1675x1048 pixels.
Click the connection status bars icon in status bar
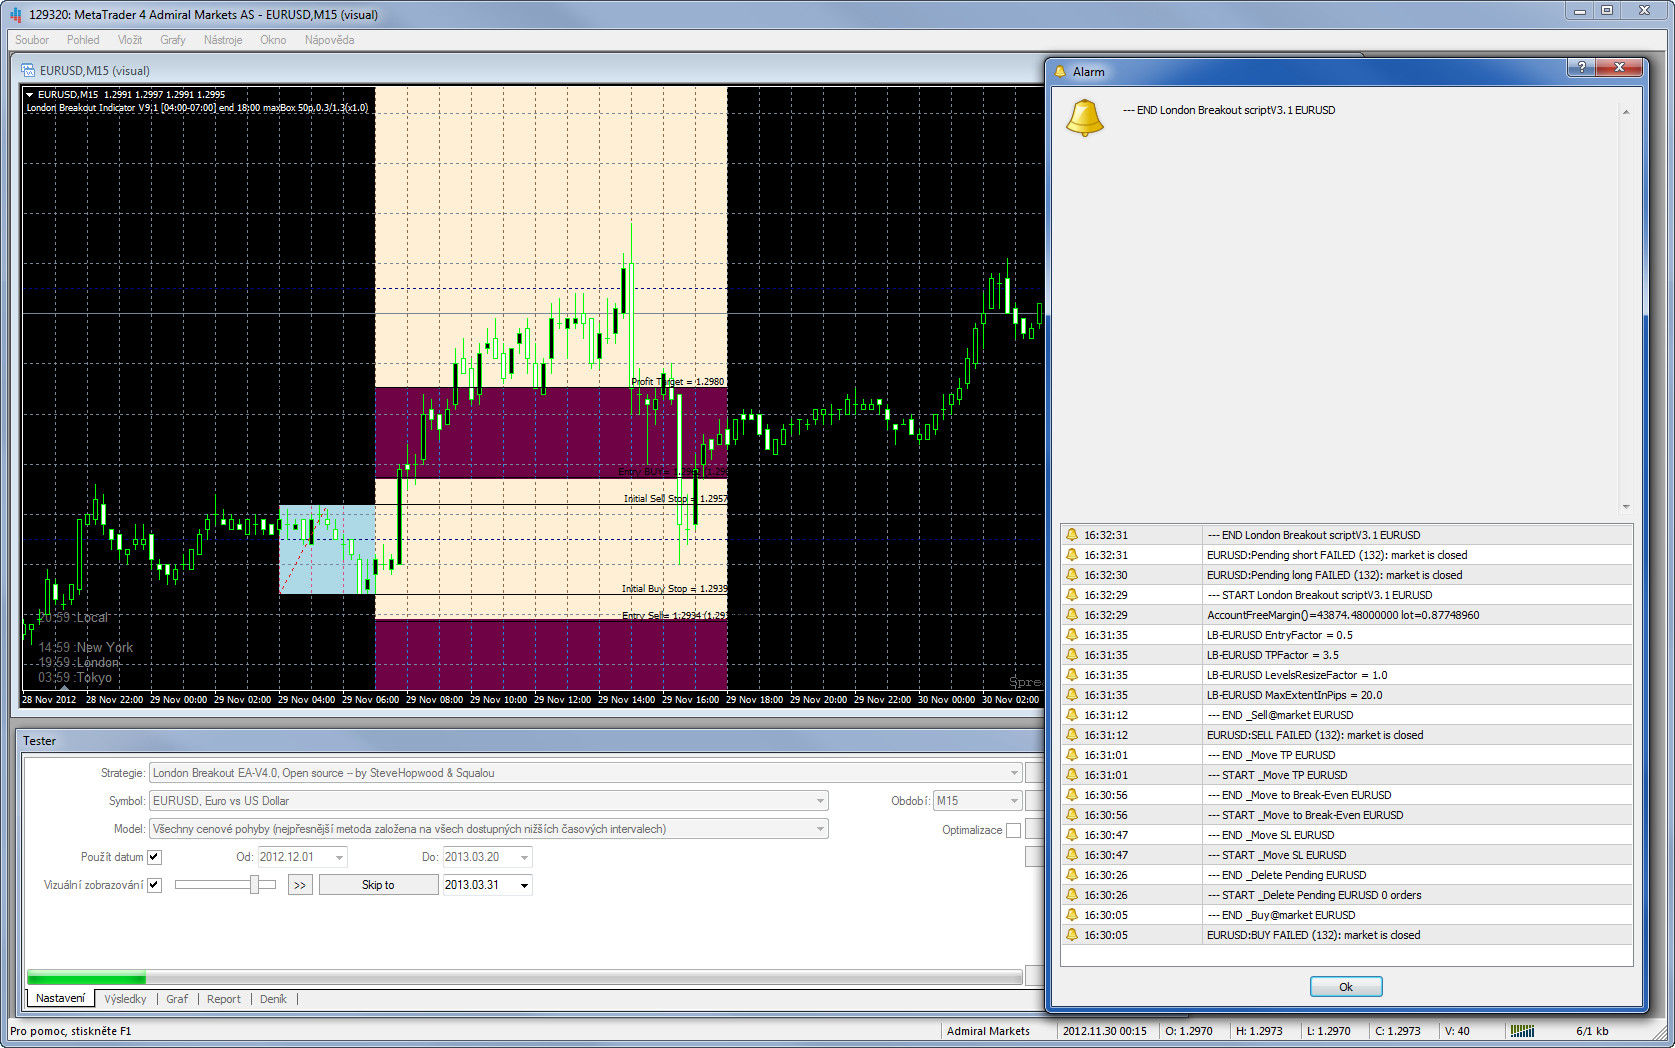point(1521,1031)
